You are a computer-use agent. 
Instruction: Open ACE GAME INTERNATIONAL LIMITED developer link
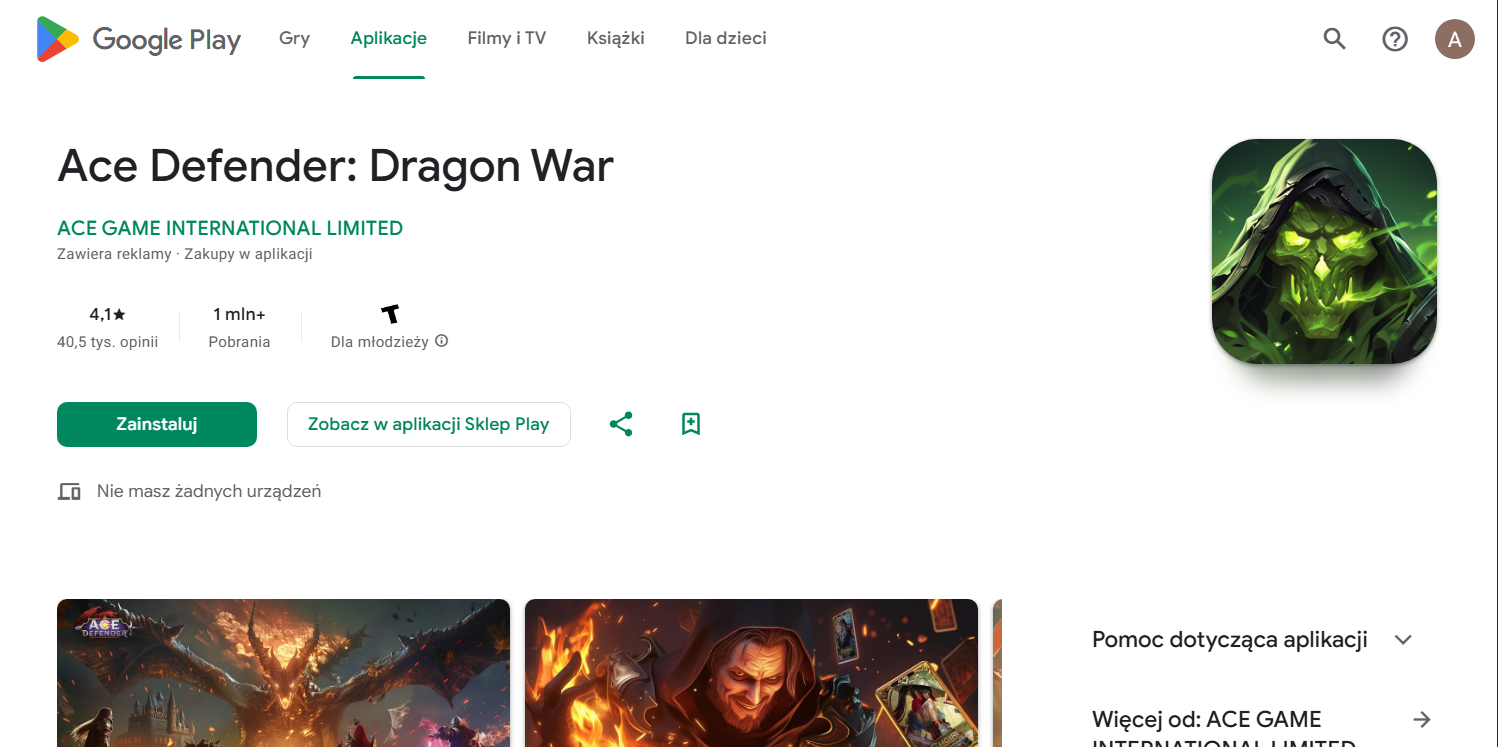(x=230, y=228)
